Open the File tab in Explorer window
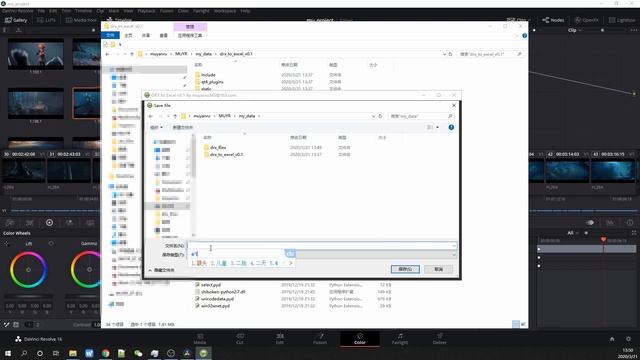This screenshot has width=640, height=360. click(110, 36)
